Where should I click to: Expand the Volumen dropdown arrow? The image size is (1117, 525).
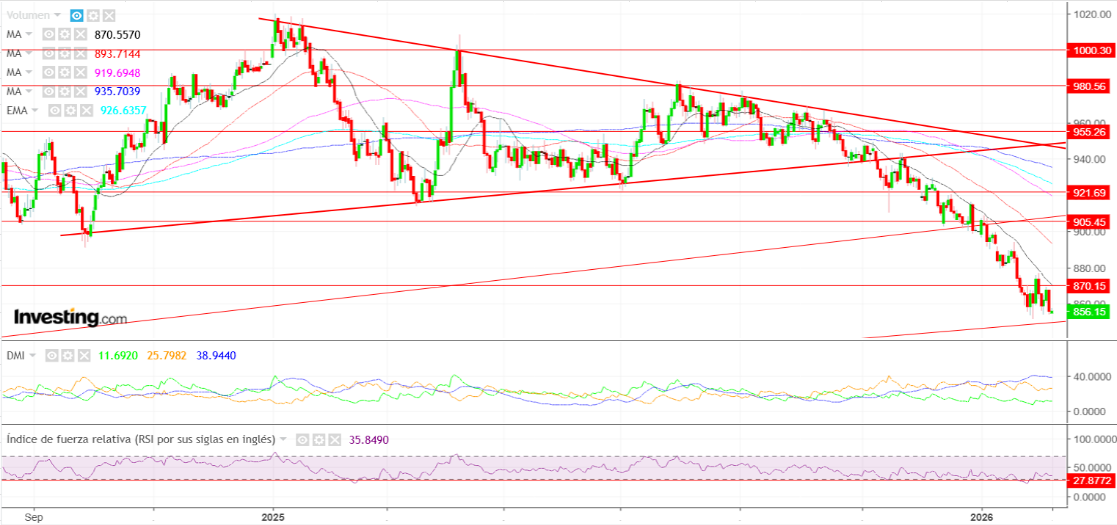tap(58, 16)
